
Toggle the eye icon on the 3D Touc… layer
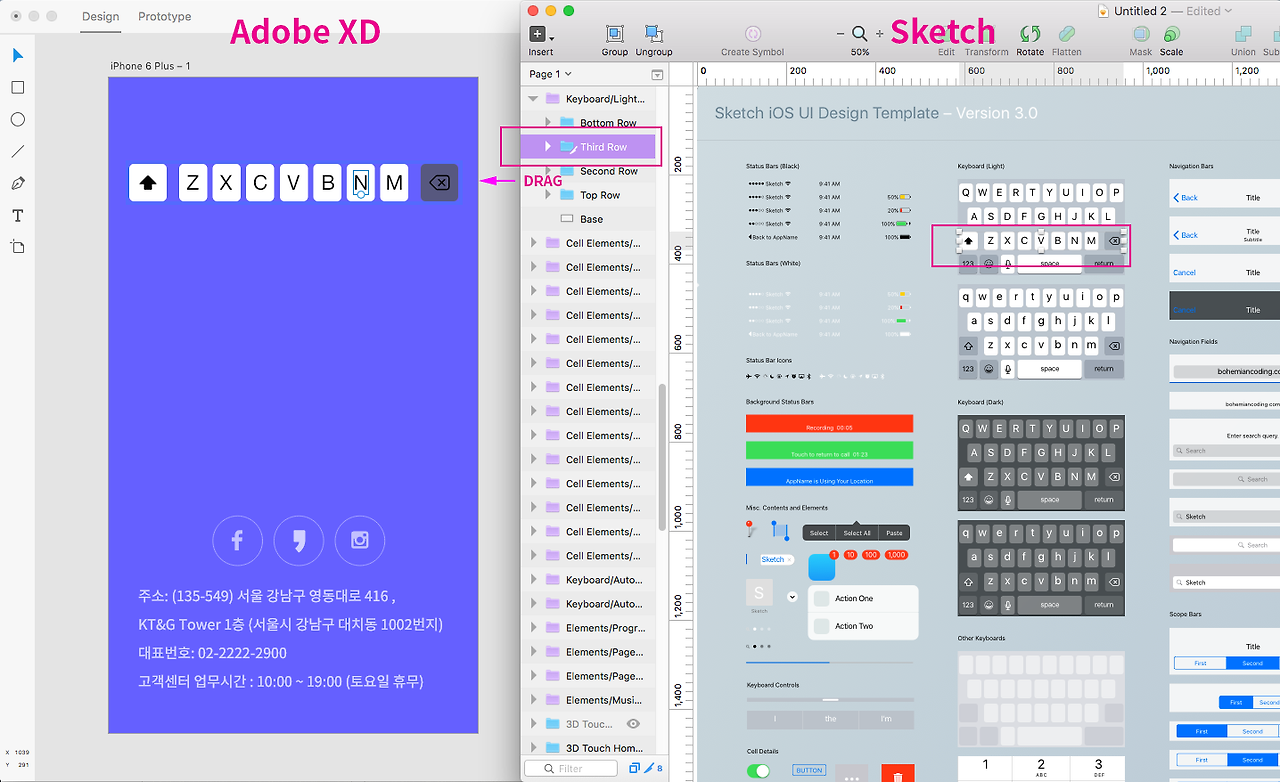click(633, 724)
